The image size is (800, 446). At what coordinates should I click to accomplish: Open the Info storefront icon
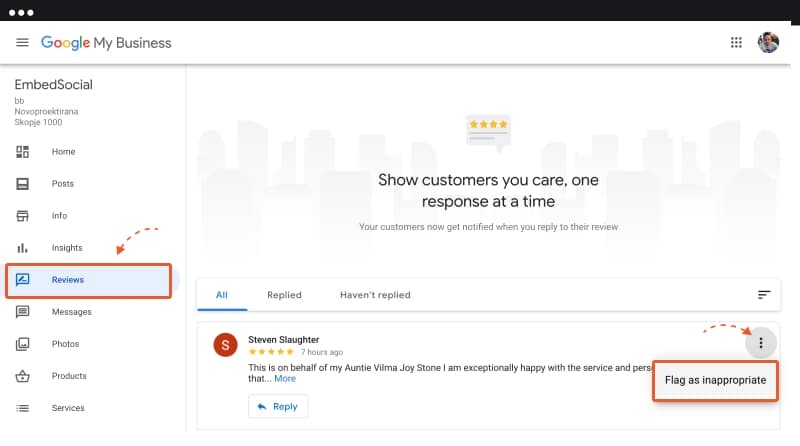coord(22,216)
